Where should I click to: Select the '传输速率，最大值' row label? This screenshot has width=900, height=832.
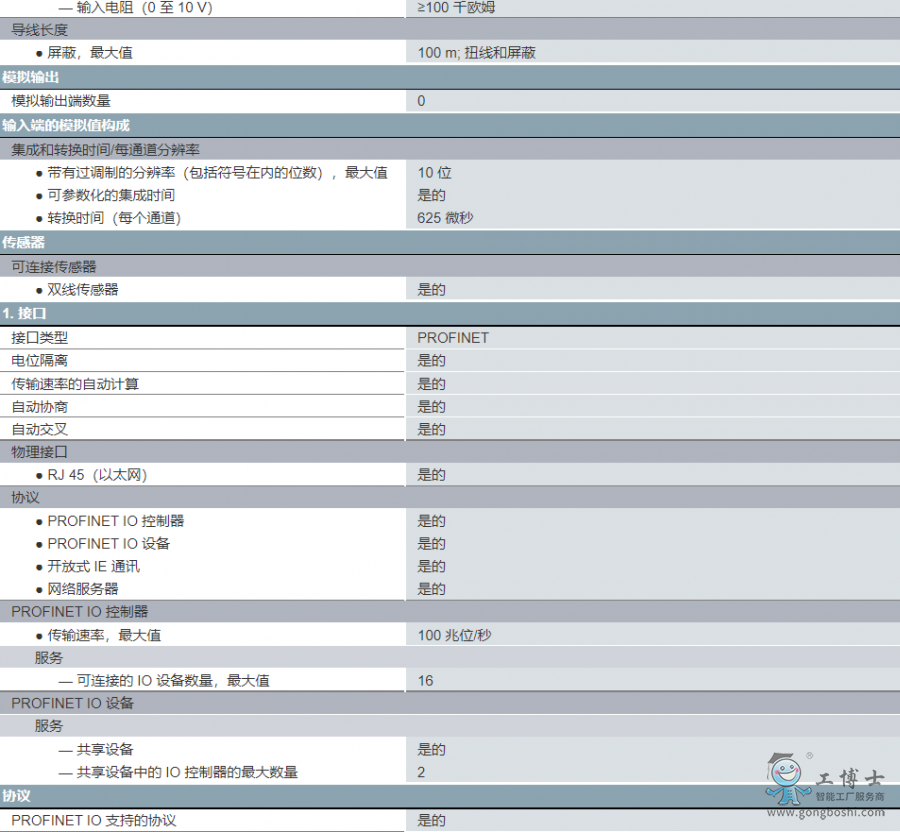coord(104,635)
